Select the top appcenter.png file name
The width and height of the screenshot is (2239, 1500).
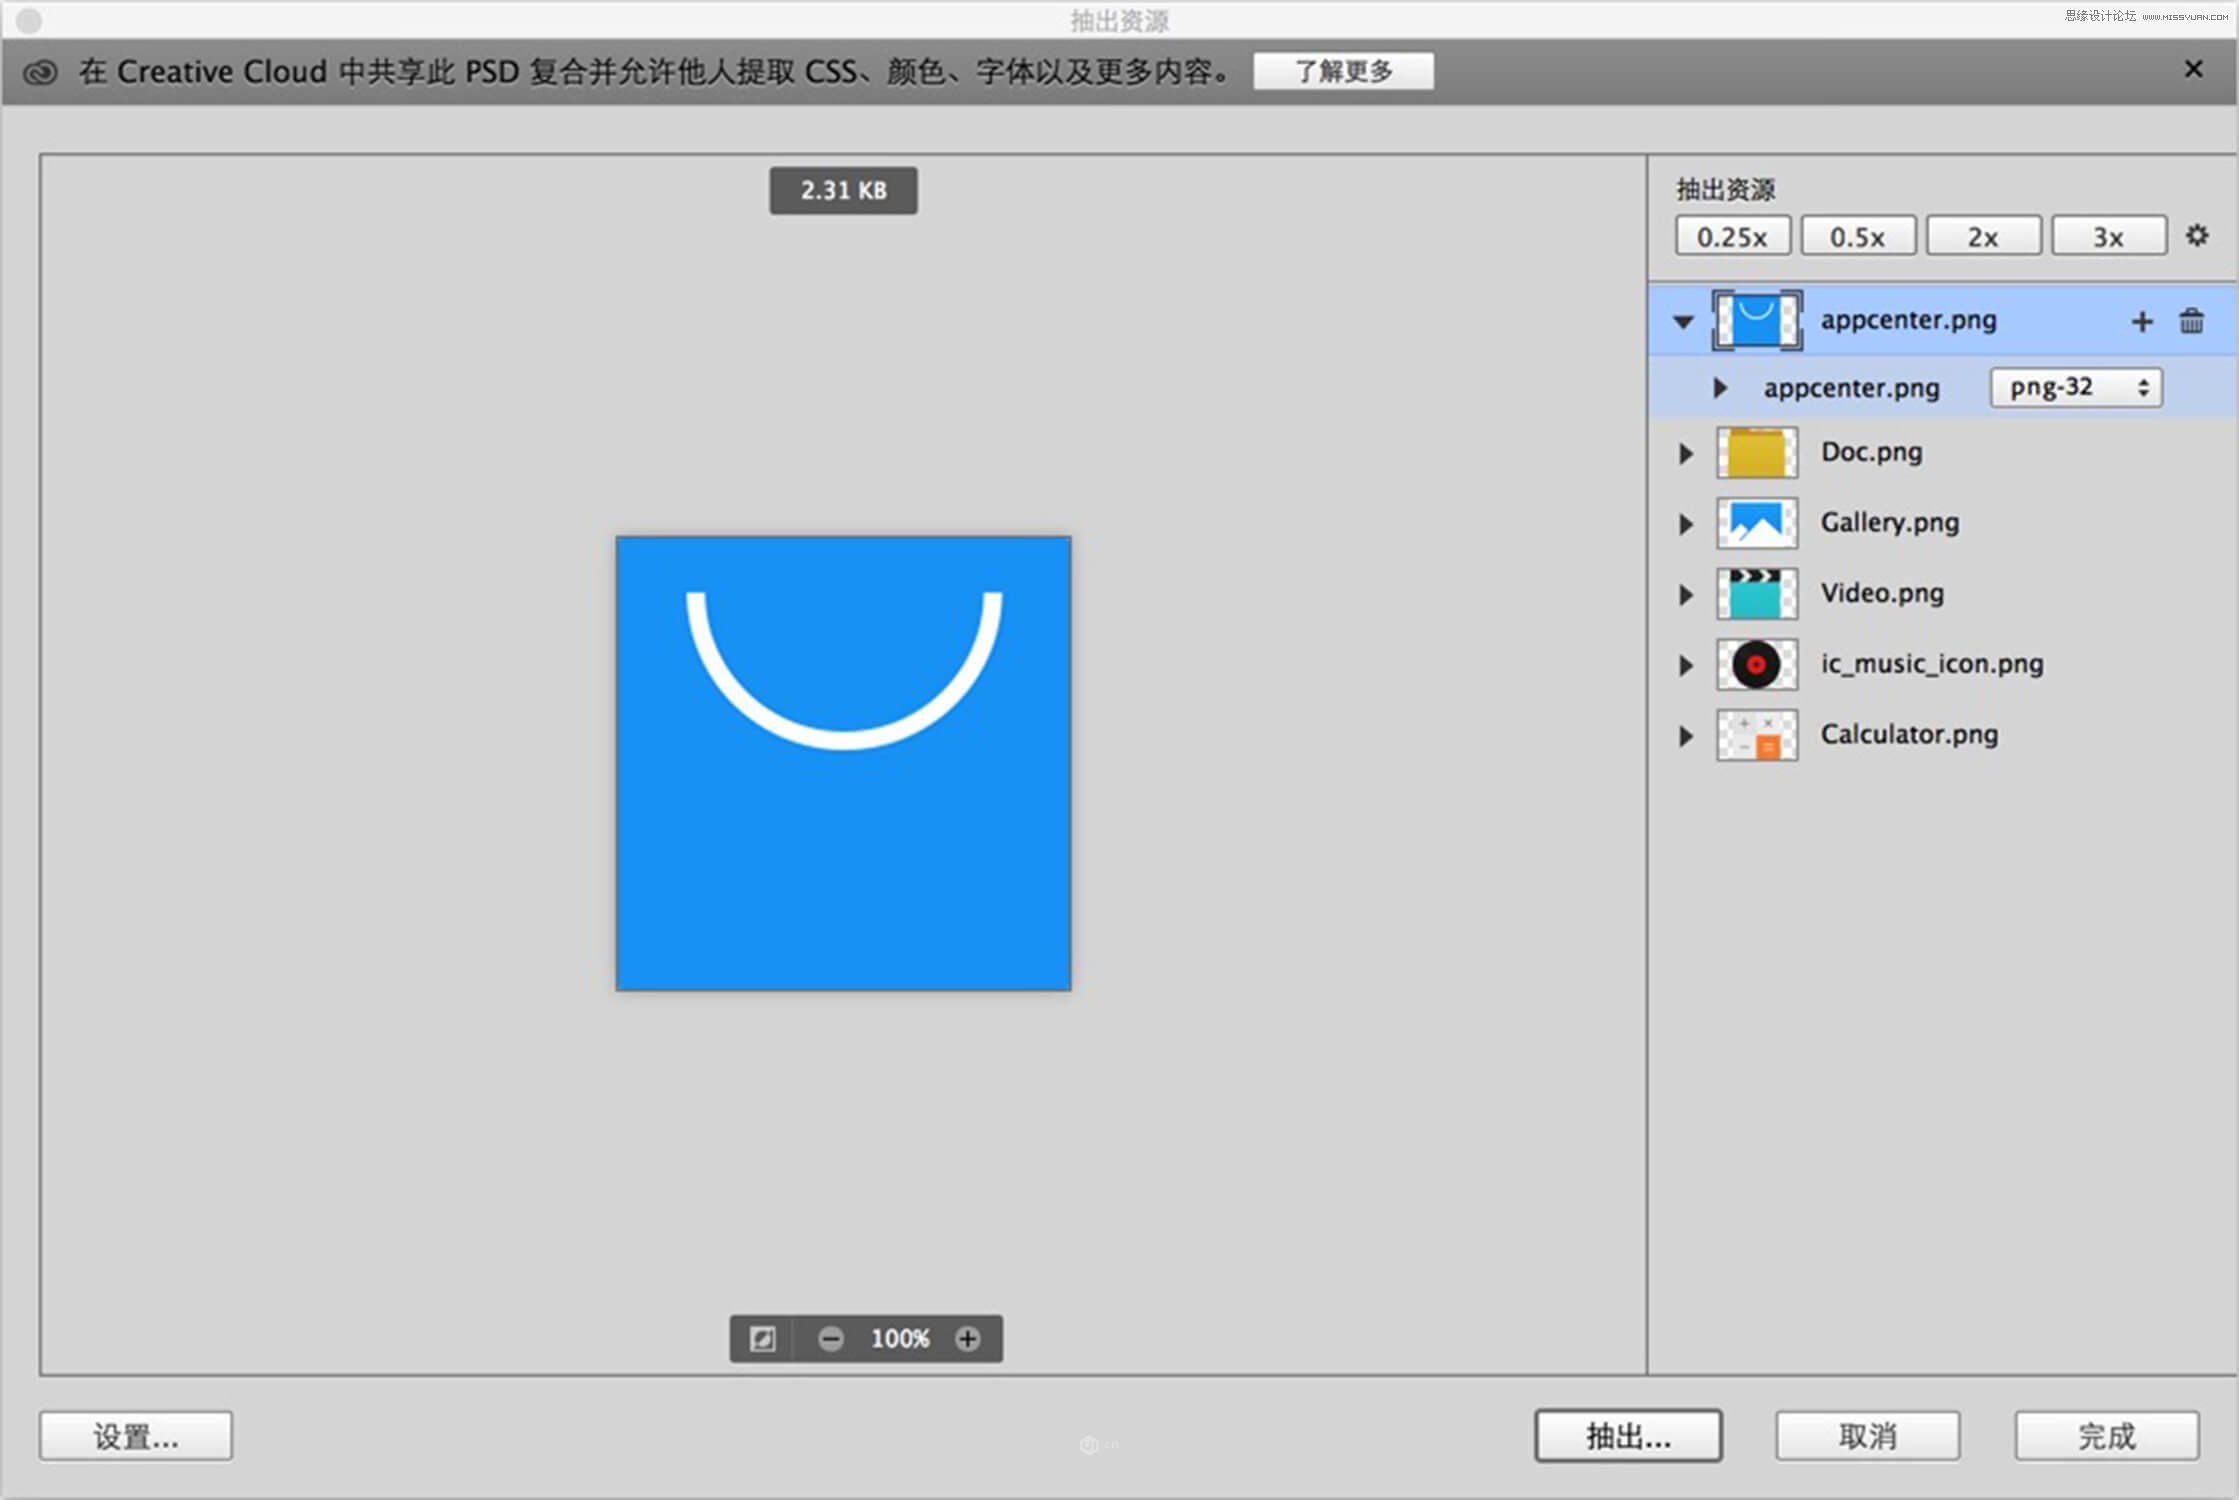[x=1908, y=320]
